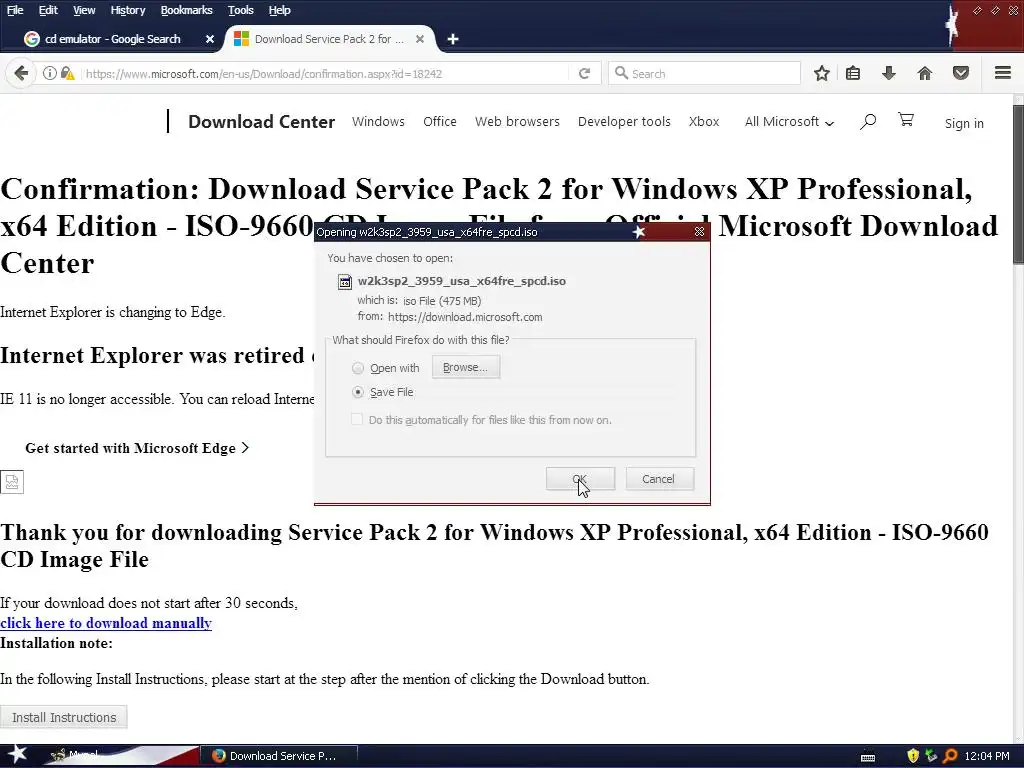Open the Microsoft shopping cart icon
Screen dimensions: 1024x768
[x=906, y=120]
